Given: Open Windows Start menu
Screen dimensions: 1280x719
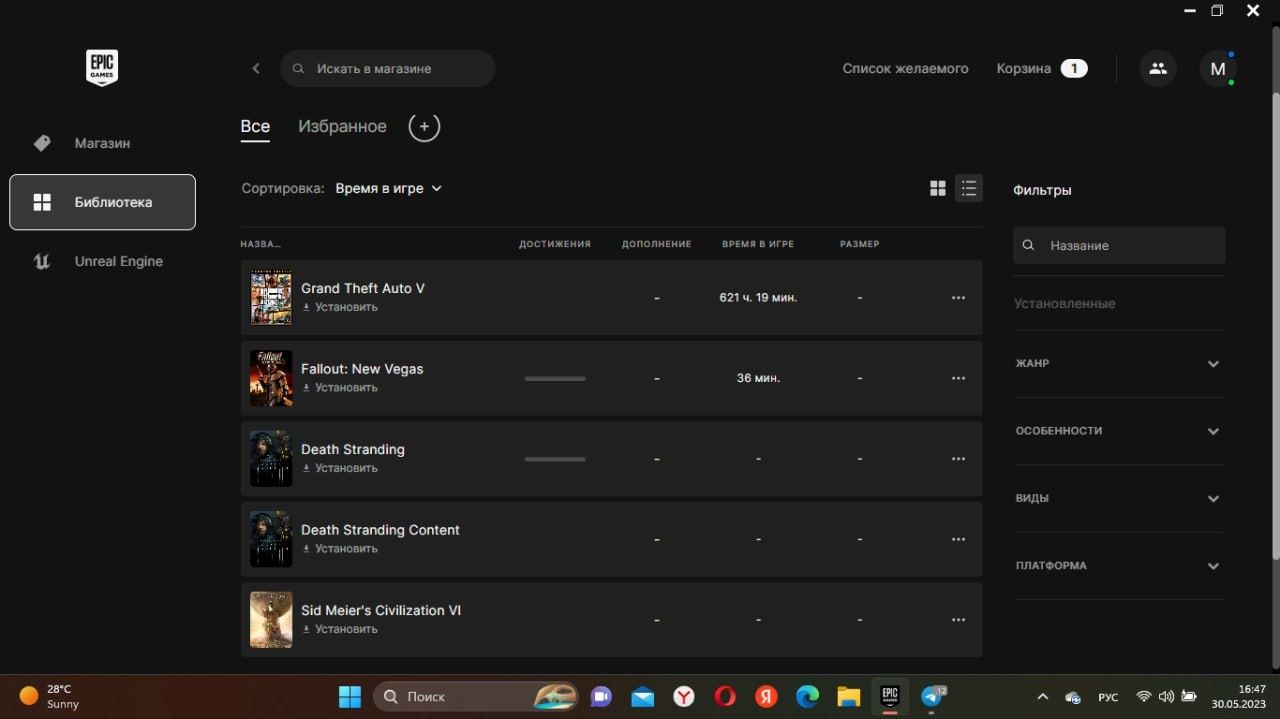Looking at the screenshot, I should tap(350, 696).
